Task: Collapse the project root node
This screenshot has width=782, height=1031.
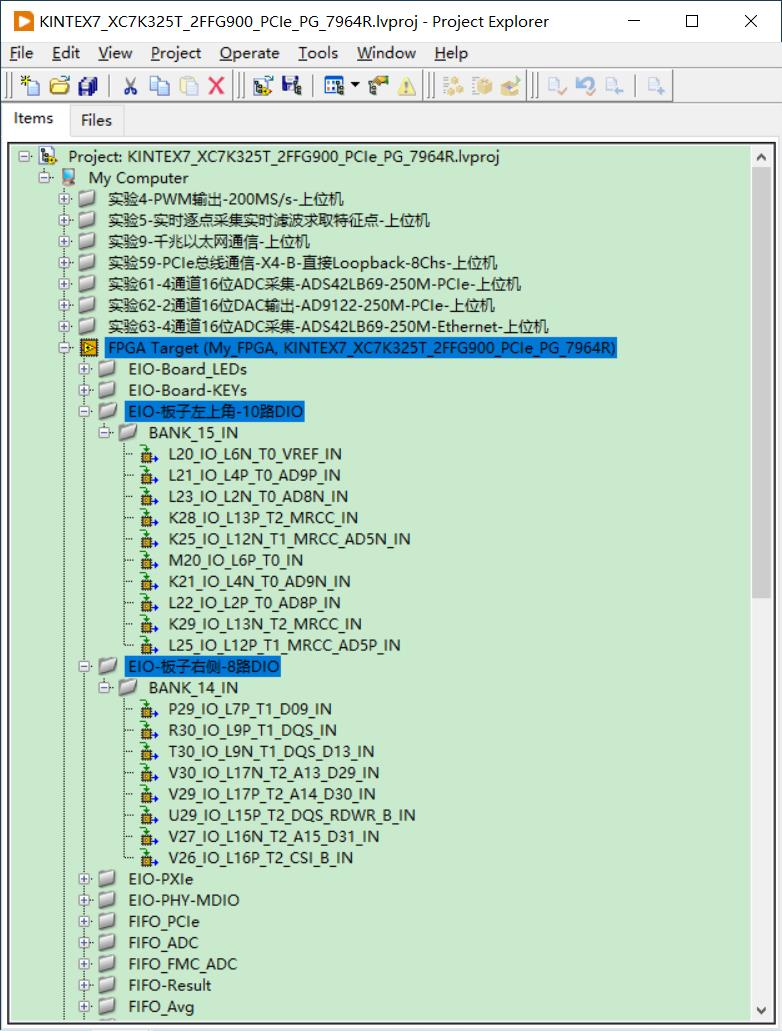Action: [24, 156]
